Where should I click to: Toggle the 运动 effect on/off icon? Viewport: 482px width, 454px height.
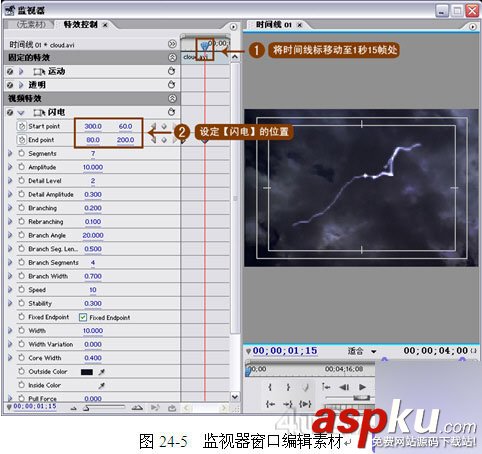click(x=10, y=71)
